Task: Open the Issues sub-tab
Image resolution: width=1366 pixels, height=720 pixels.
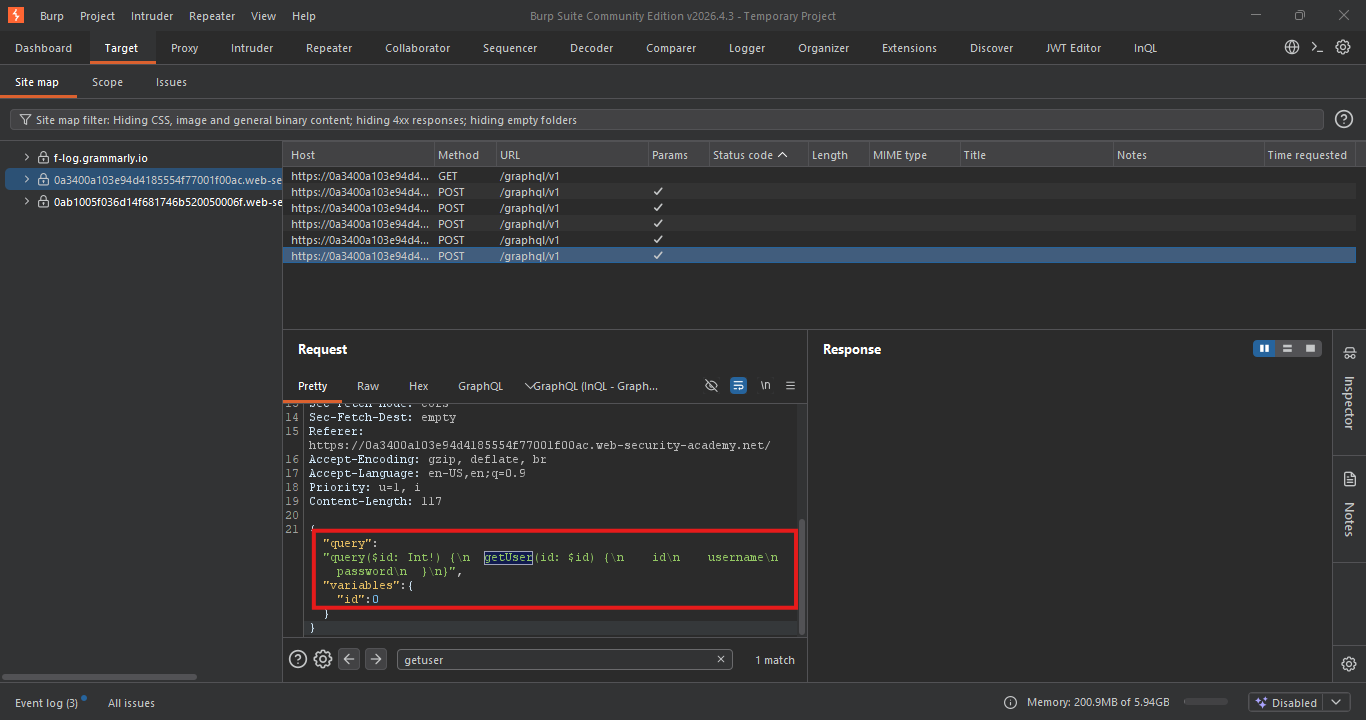Action: [171, 82]
